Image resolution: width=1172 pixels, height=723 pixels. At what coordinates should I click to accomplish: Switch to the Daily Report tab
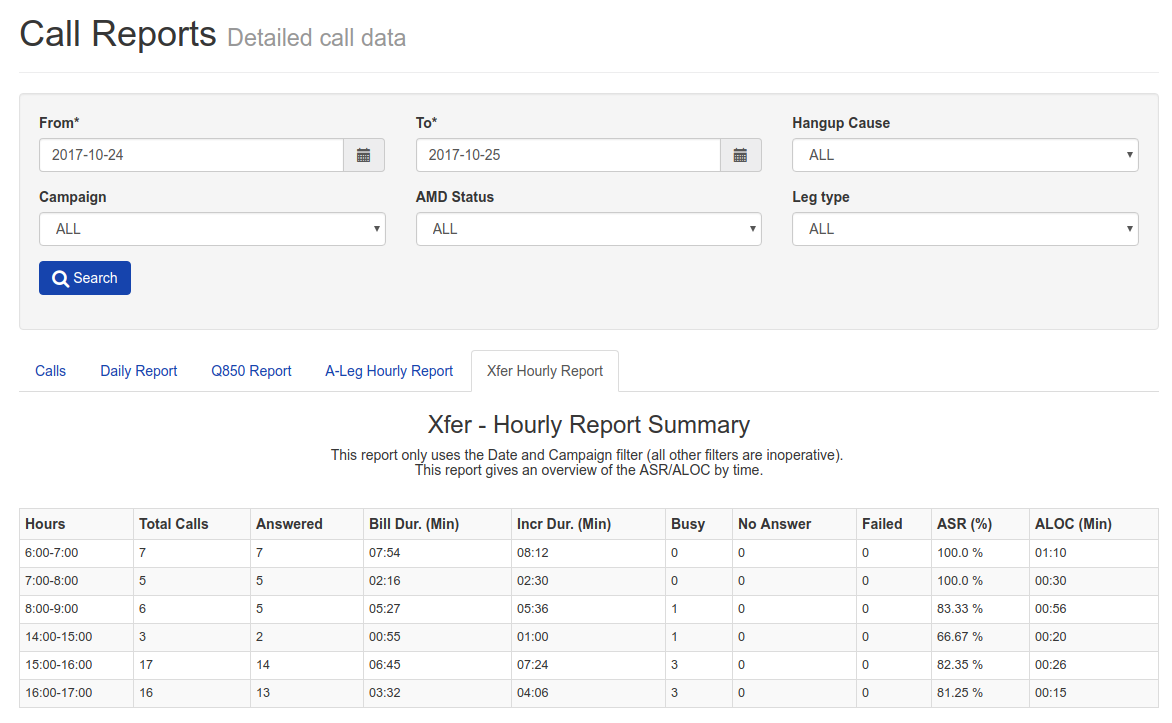click(x=138, y=371)
